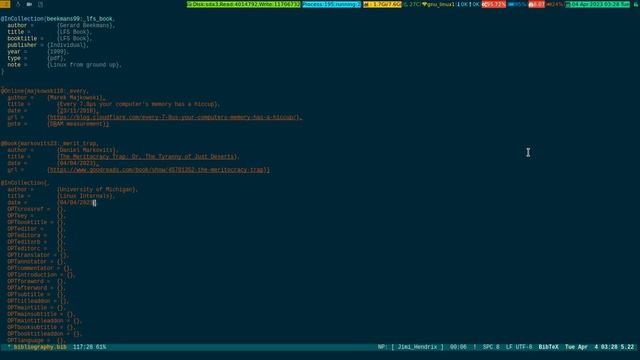Click the 117:28 61% position indicator
This screenshot has height=360, width=640.
89,347
